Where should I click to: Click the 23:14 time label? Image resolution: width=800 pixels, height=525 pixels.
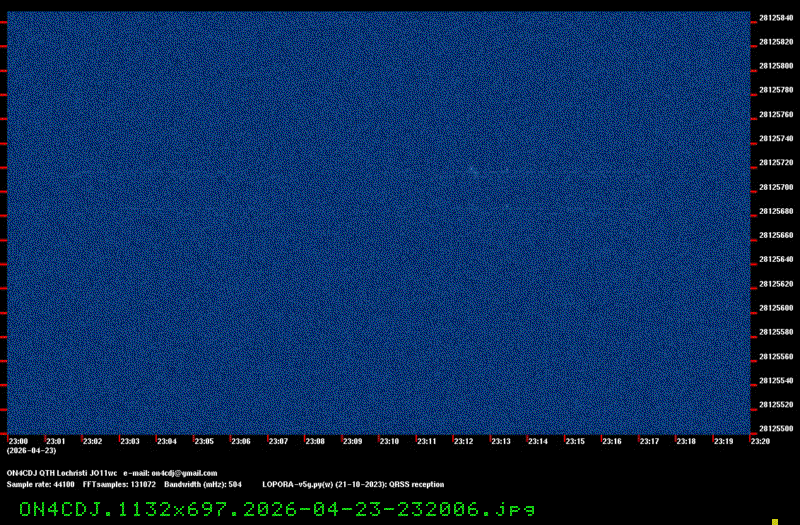click(x=538, y=441)
